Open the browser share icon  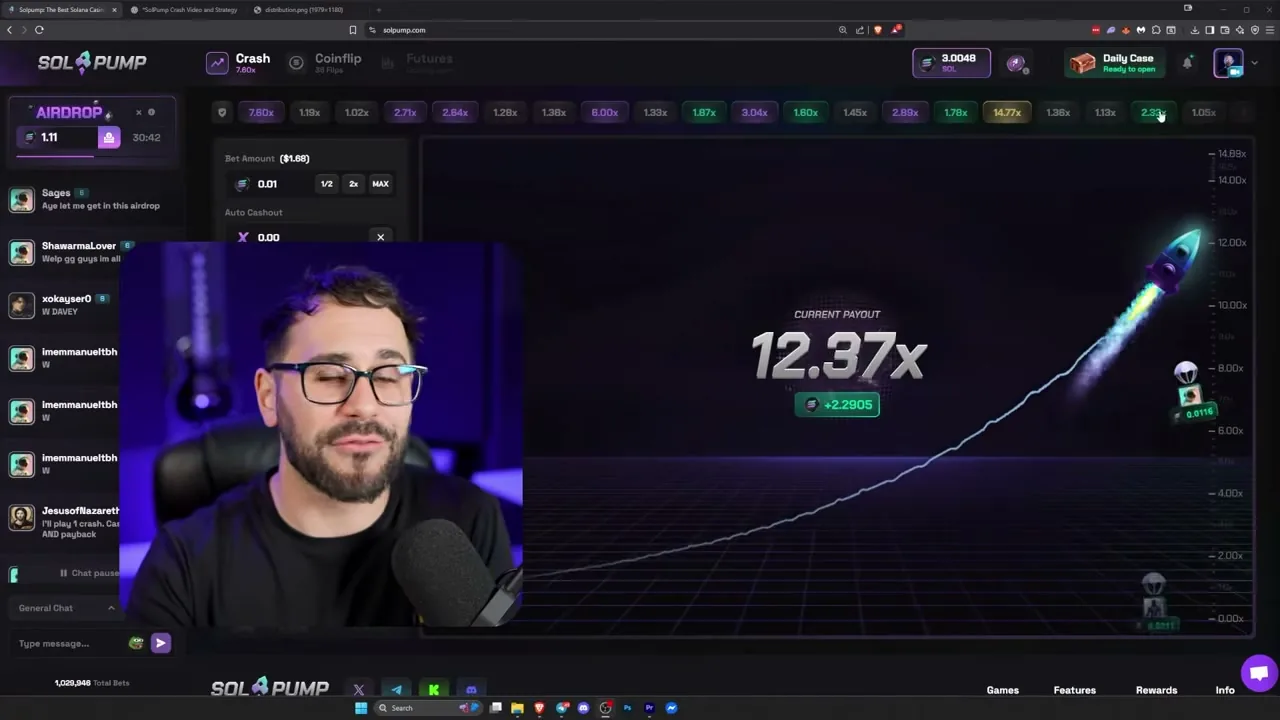pos(860,30)
